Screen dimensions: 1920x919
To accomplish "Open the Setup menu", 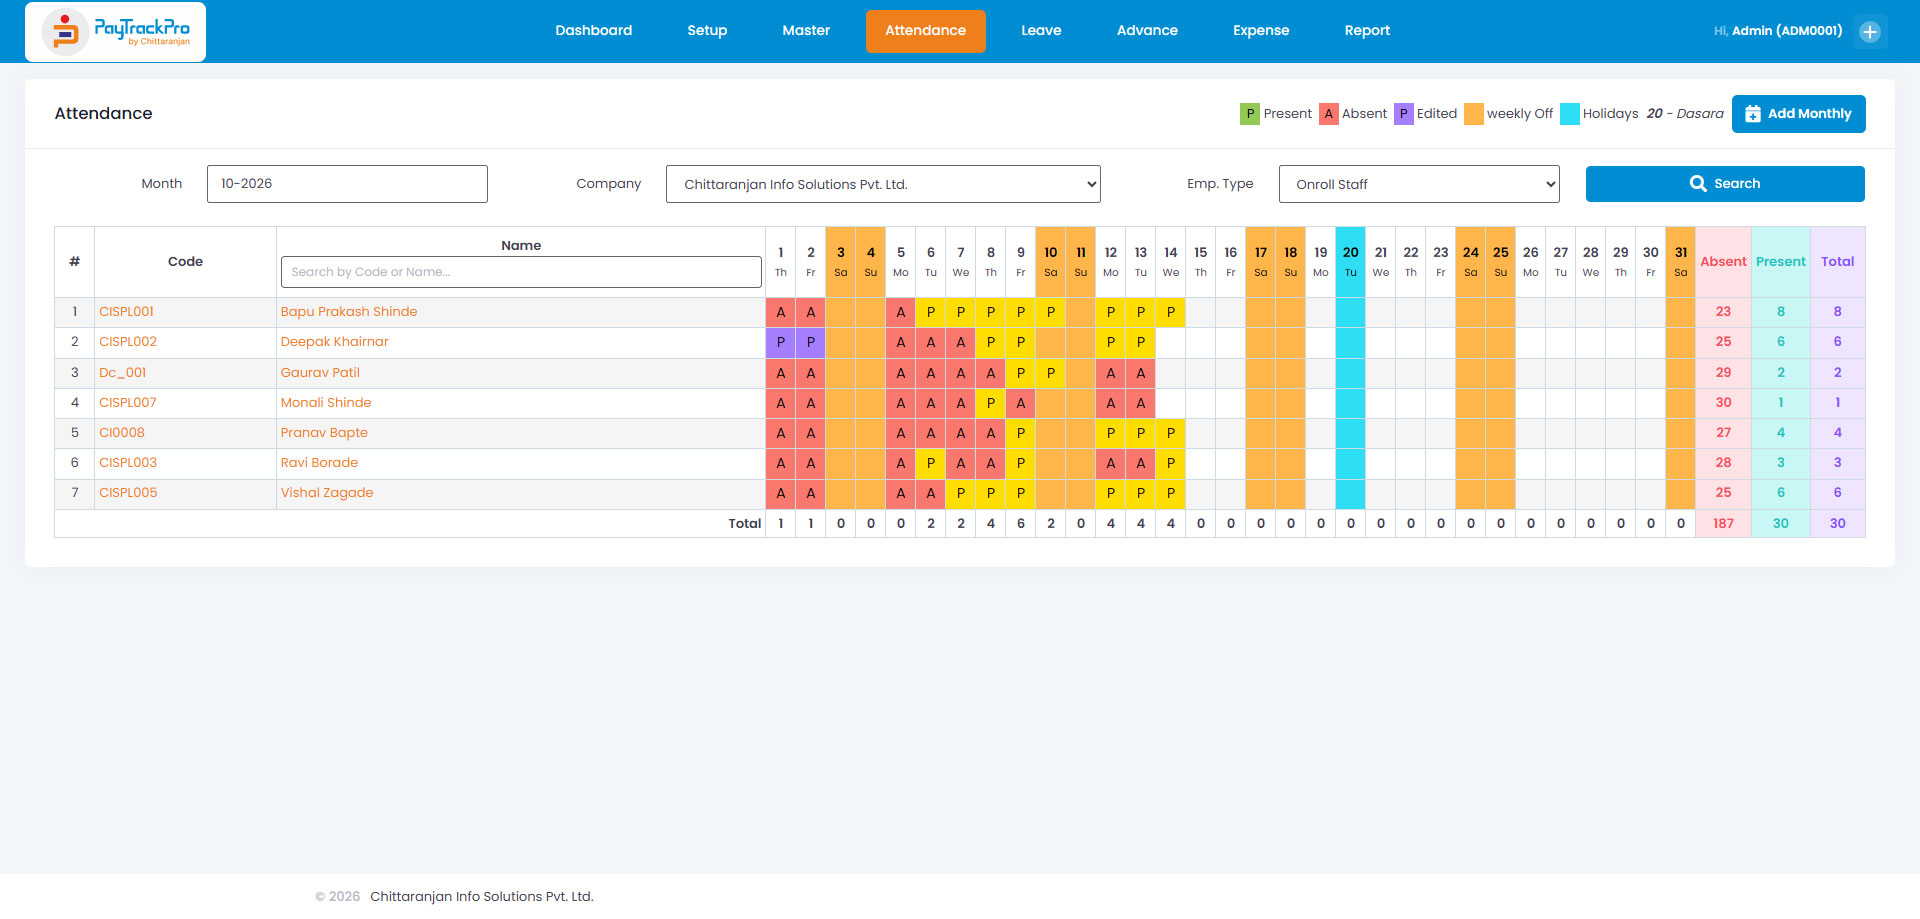I will (707, 31).
